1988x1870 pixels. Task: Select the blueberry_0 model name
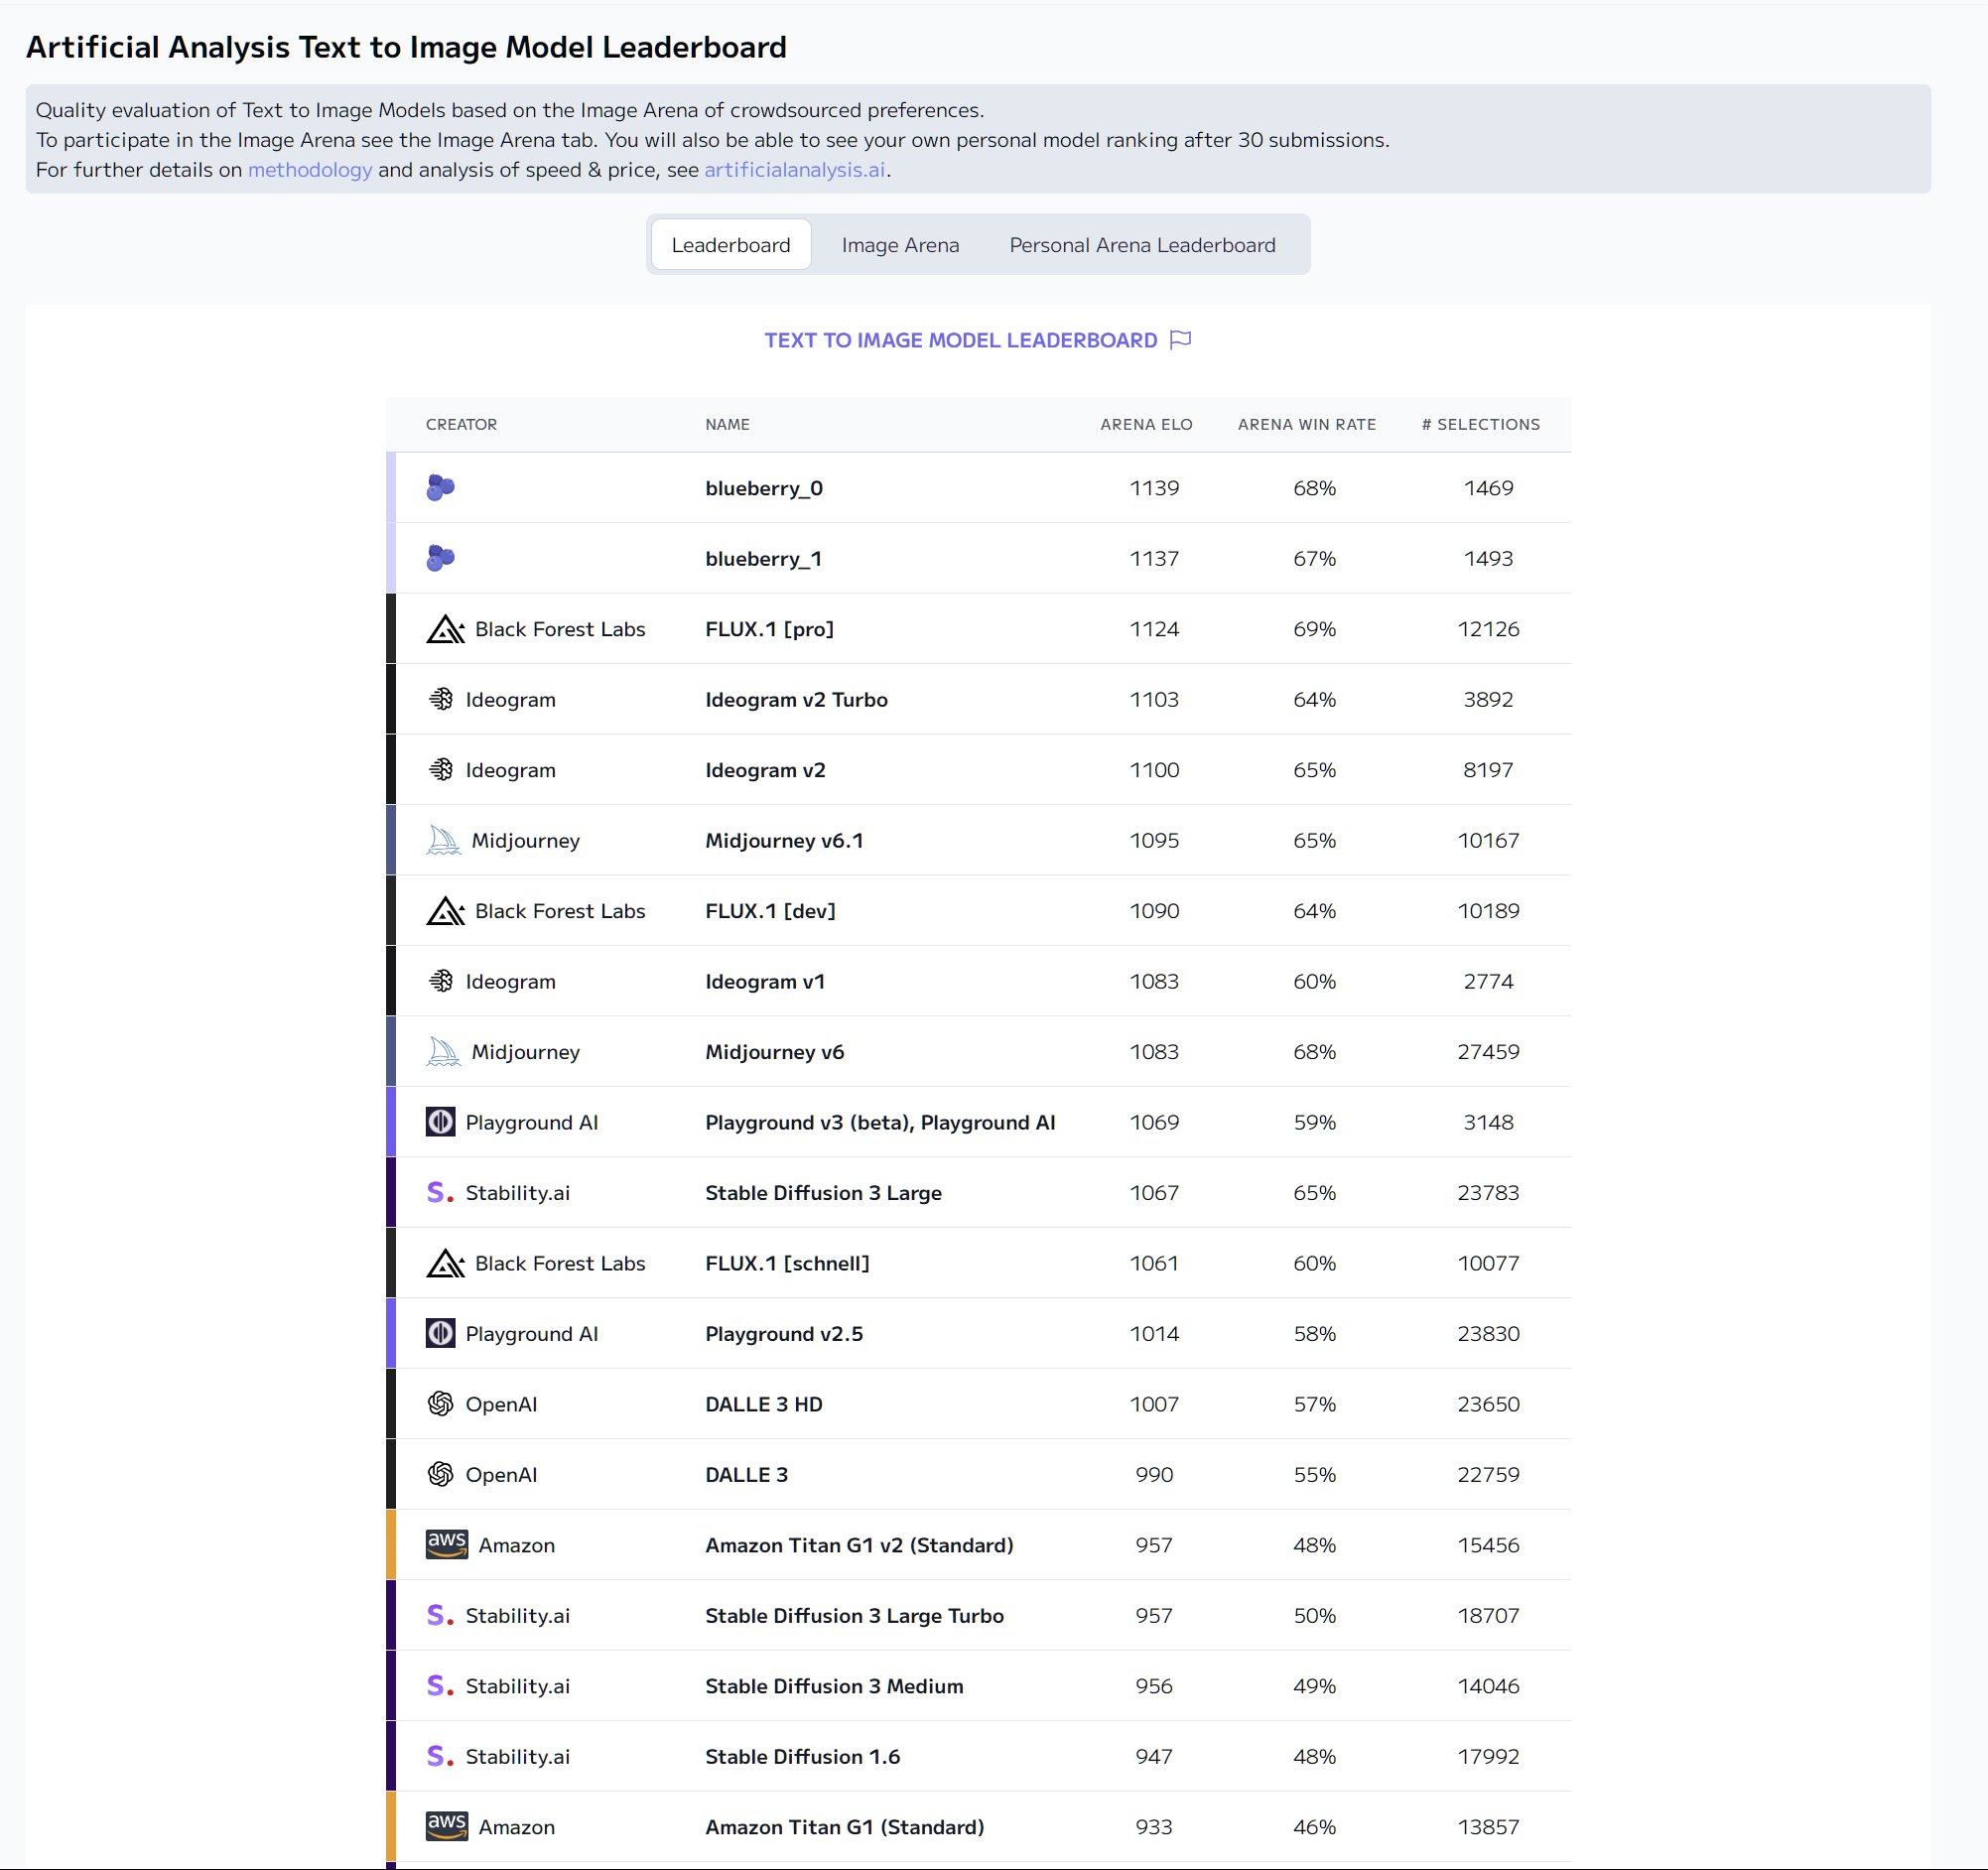(764, 488)
